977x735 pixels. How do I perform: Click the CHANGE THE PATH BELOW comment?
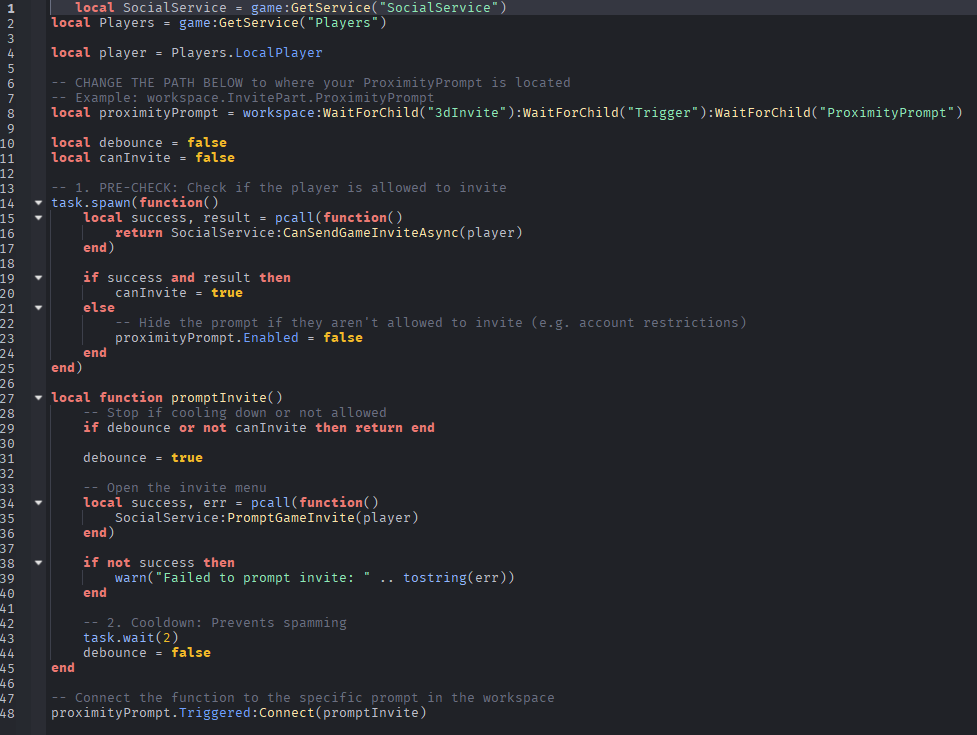click(310, 82)
